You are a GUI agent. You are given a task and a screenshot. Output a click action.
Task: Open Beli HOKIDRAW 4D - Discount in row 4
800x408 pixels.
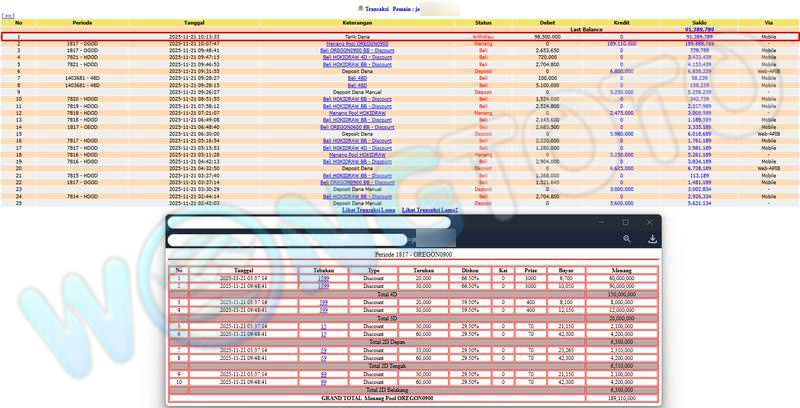[356, 58]
